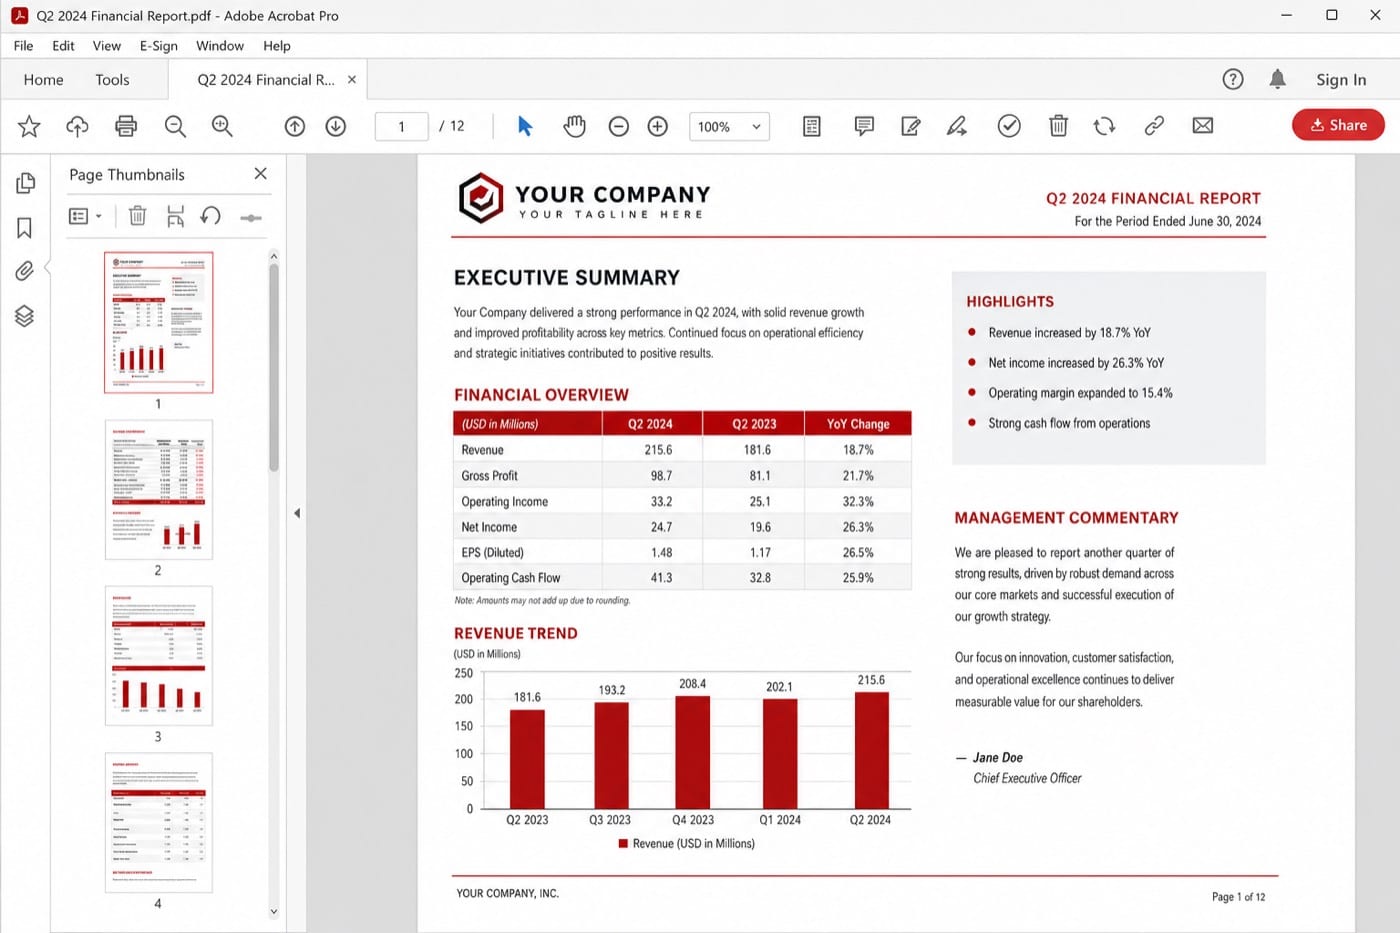Go to previous page with up arrow
Screen dimensions: 1400x933
click(x=295, y=126)
